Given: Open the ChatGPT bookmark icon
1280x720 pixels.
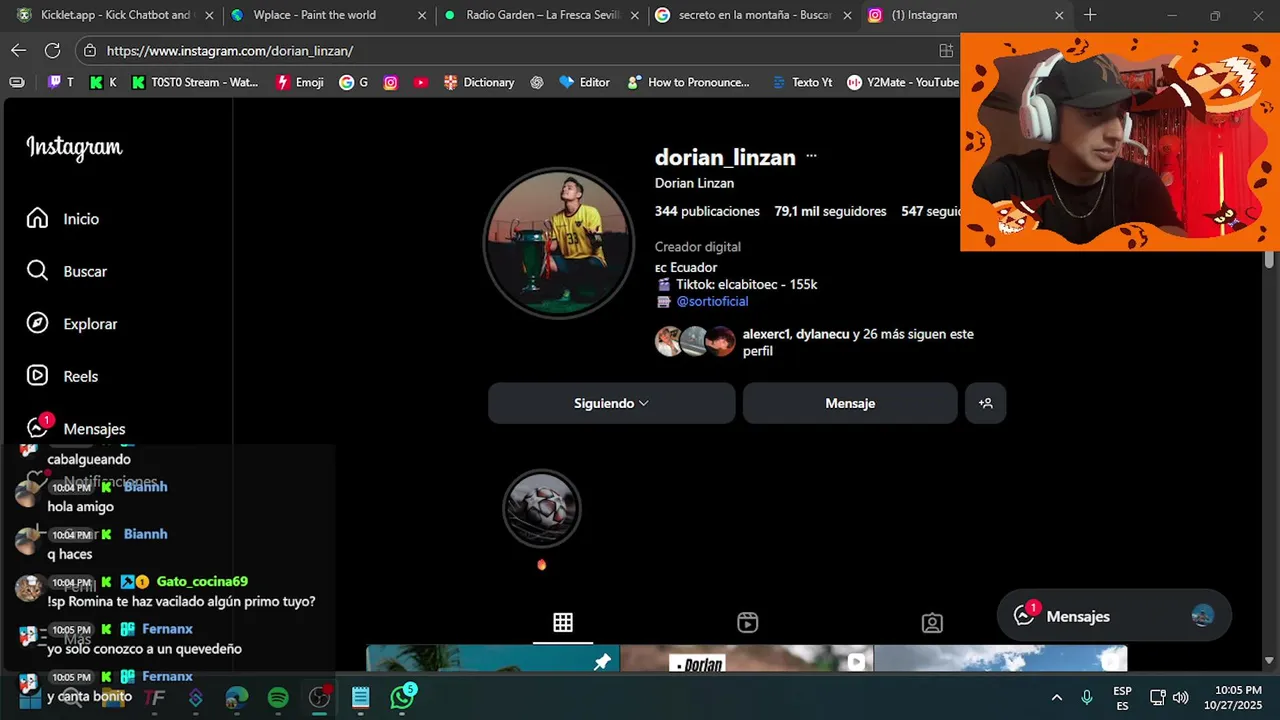Looking at the screenshot, I should tap(537, 82).
